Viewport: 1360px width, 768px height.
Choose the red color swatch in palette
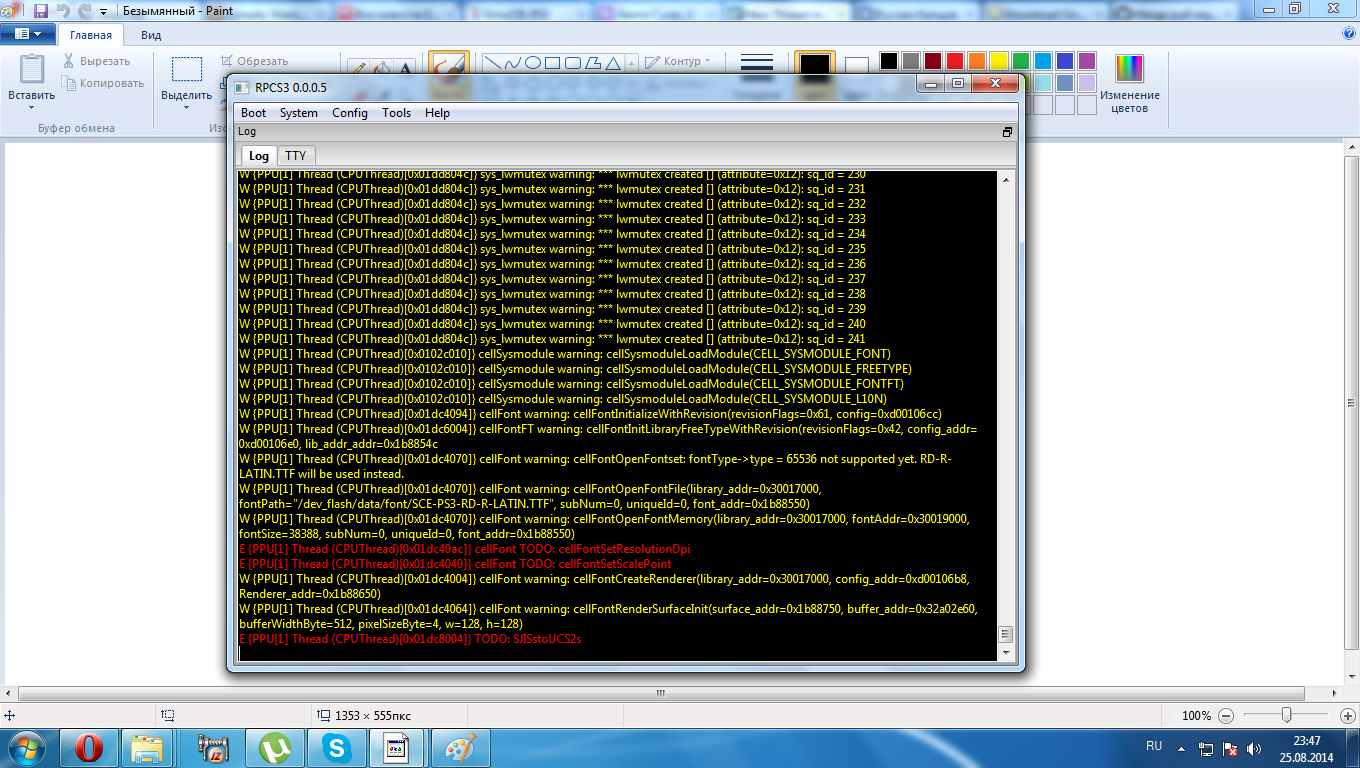point(955,61)
